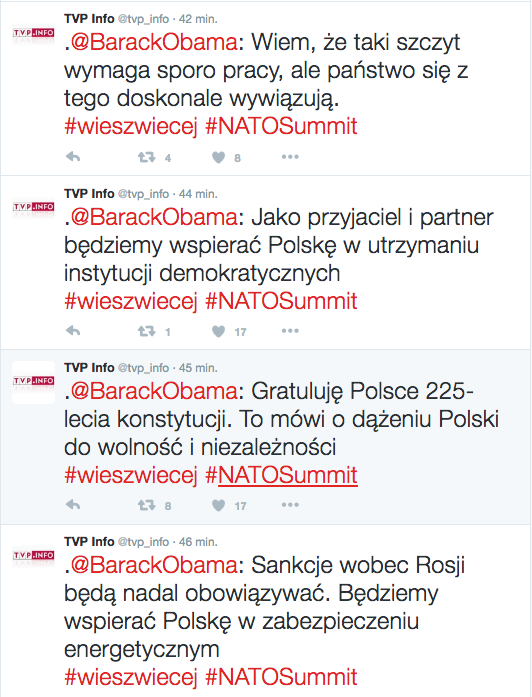Click @tvp_info handle on 44 min. tweet

(143, 194)
